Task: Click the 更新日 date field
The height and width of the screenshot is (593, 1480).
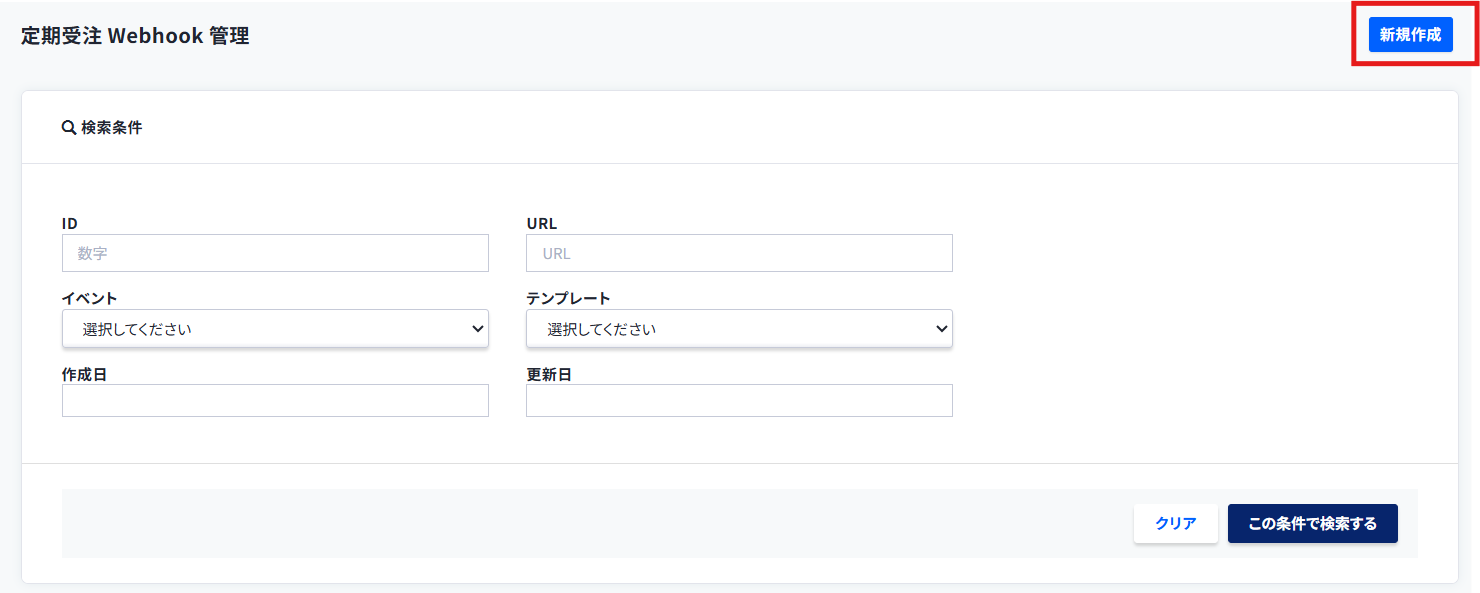Action: (739, 401)
